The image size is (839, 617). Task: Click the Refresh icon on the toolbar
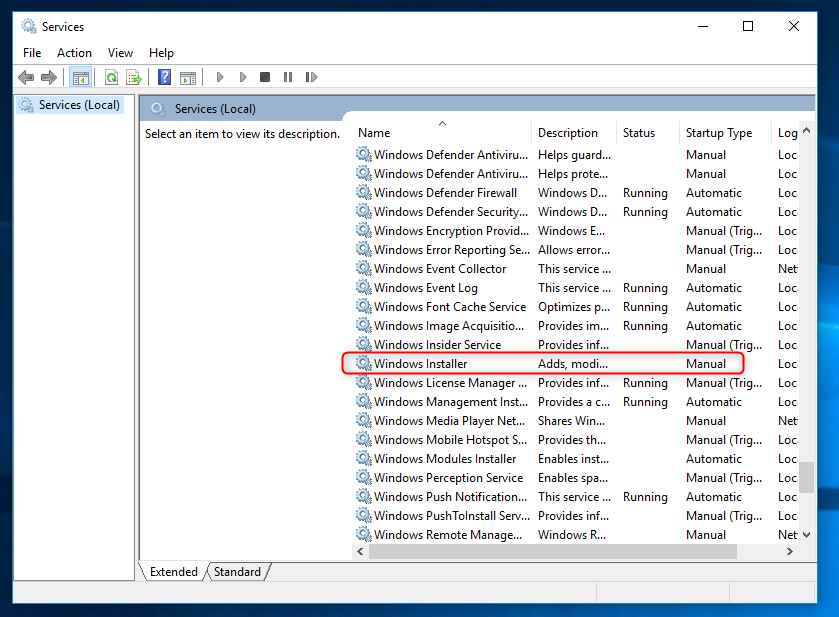pyautogui.click(x=110, y=77)
